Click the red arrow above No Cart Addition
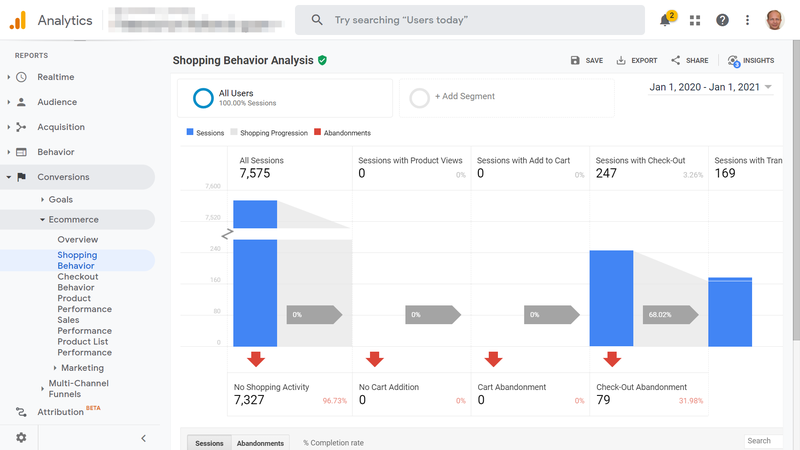Image resolution: width=800 pixels, height=450 pixels. point(375,359)
